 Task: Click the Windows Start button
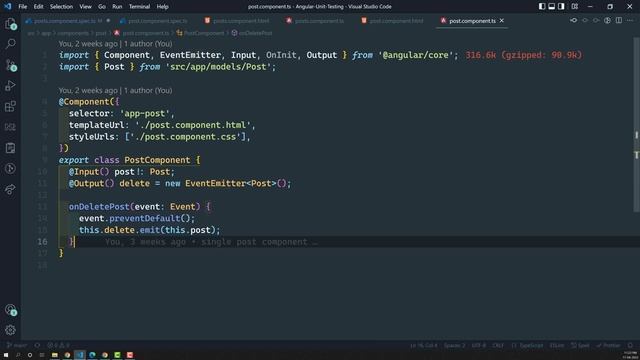point(6,355)
